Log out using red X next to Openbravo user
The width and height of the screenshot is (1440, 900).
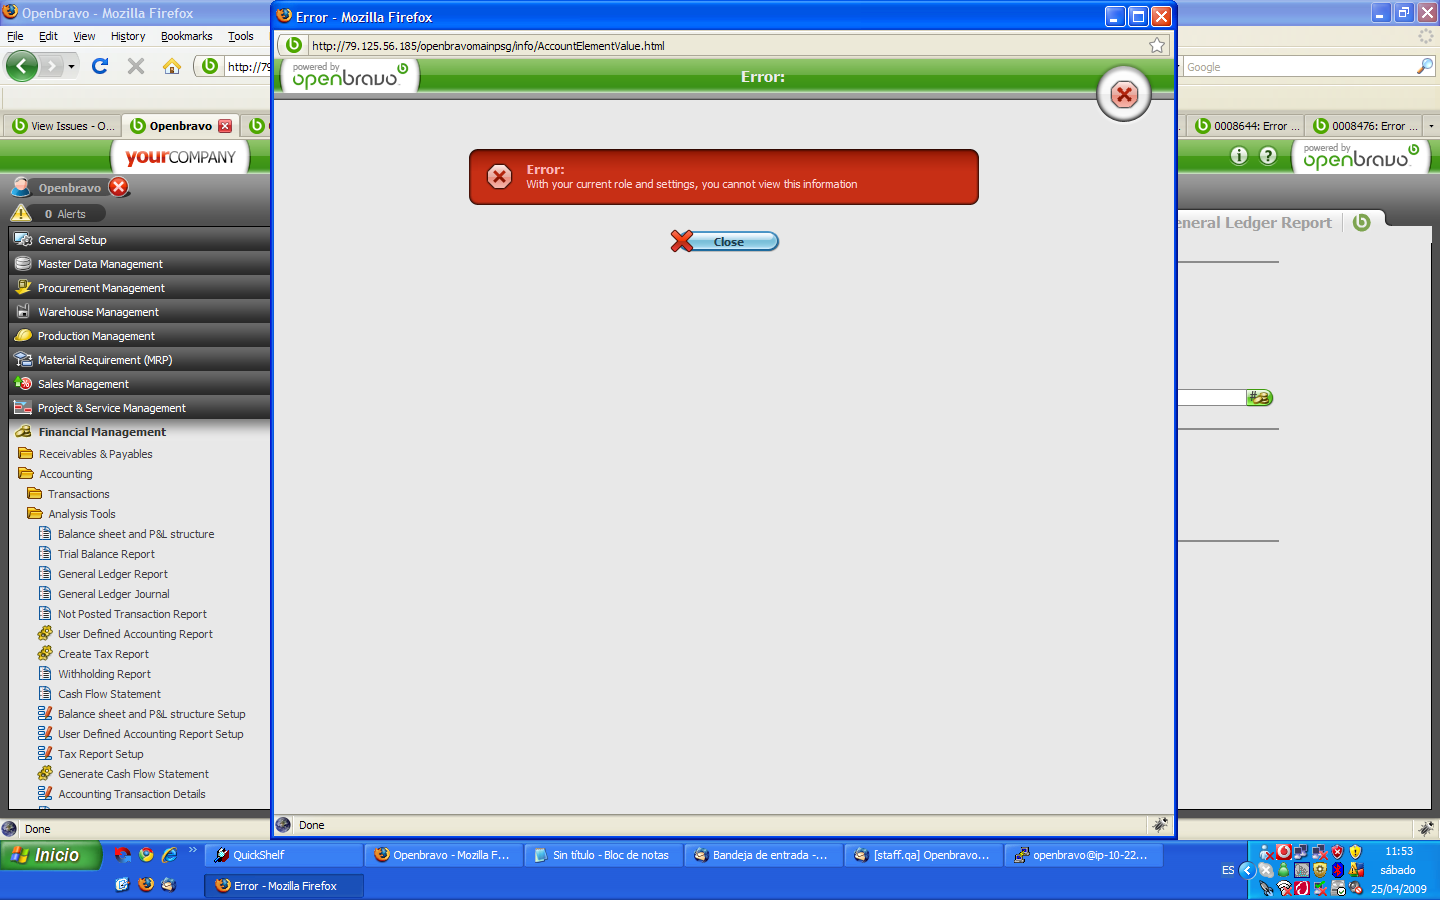point(119,187)
